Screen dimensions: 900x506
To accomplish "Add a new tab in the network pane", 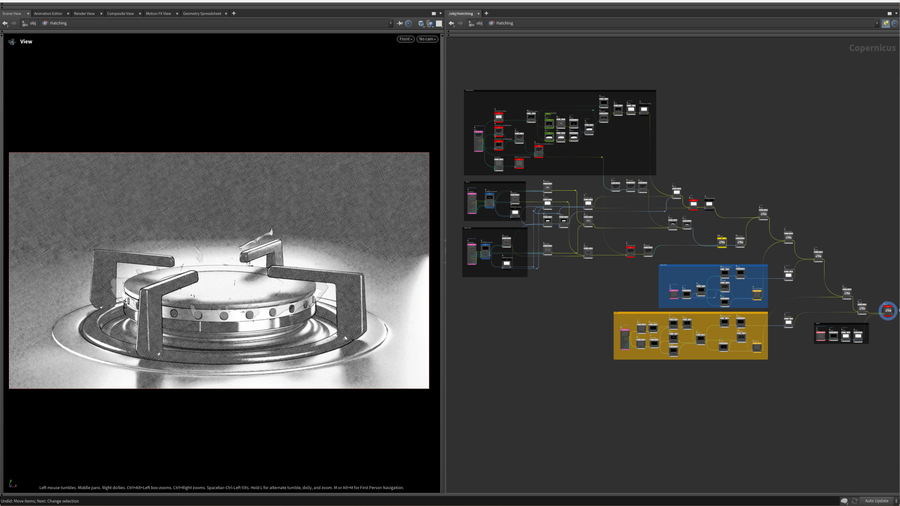I will click(x=486, y=13).
